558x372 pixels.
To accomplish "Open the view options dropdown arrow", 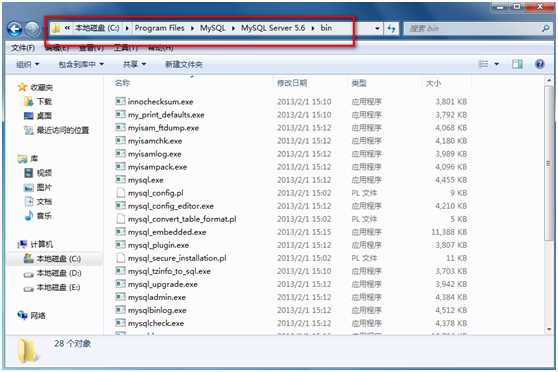I will (496, 64).
